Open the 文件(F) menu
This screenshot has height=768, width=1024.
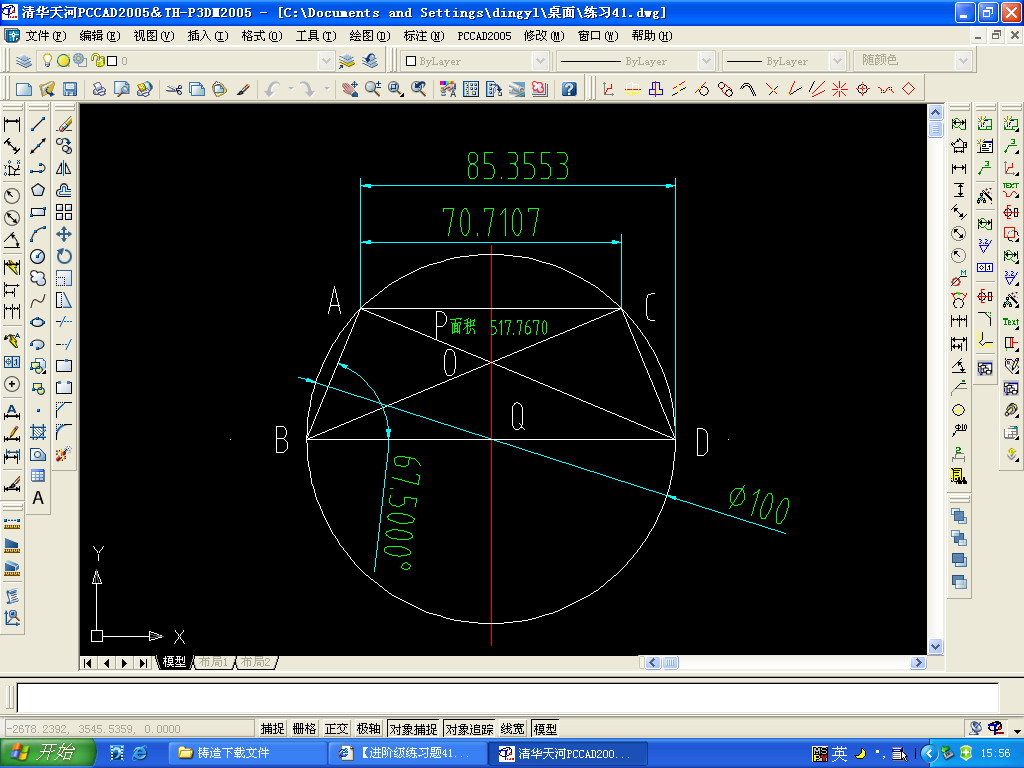[x=45, y=36]
